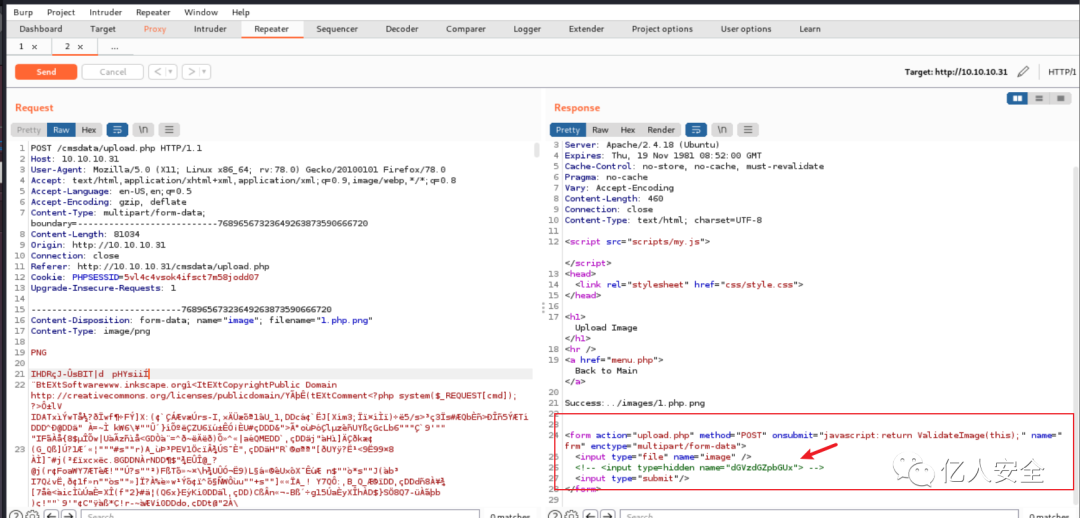
Task: Select Pretty view in Request pane
Action: tap(29, 130)
